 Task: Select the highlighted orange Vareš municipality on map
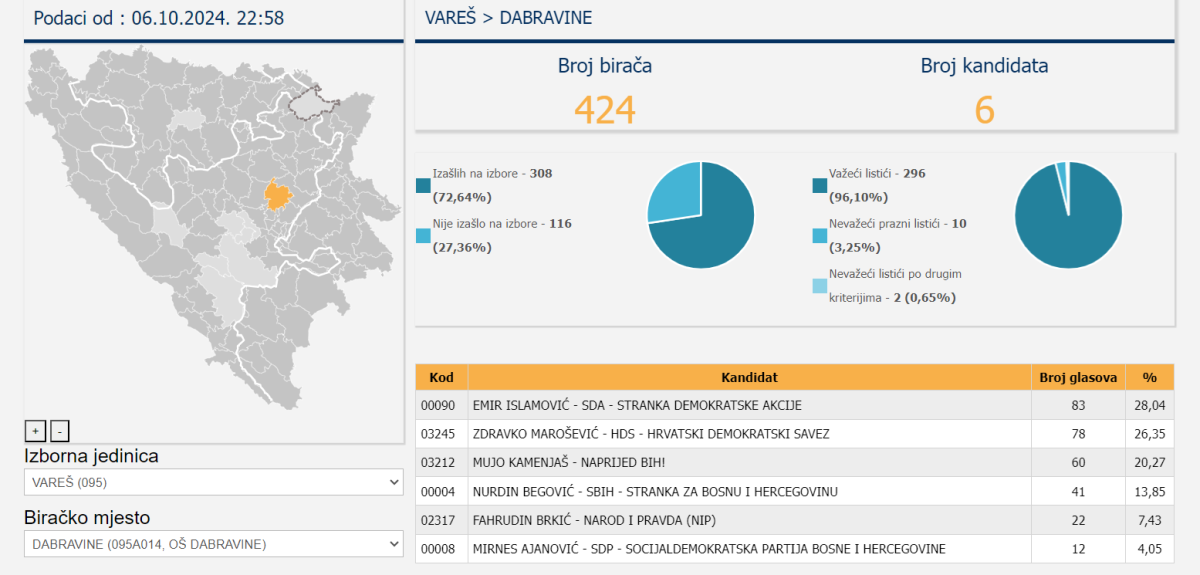[x=278, y=194]
